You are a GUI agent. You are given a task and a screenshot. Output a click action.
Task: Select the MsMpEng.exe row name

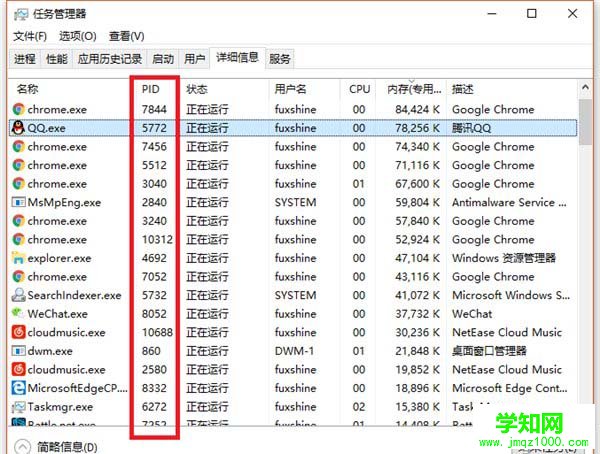coord(64,203)
